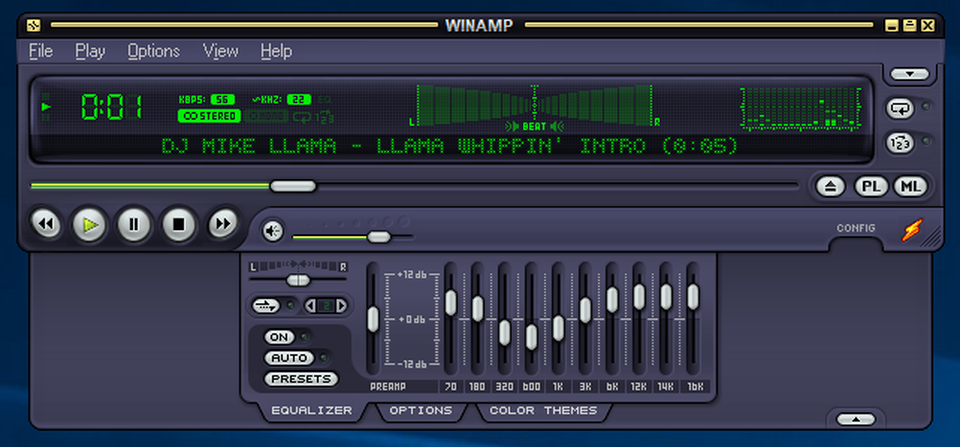
Task: Increase crossfade seconds with the right arrow
Action: tap(341, 305)
